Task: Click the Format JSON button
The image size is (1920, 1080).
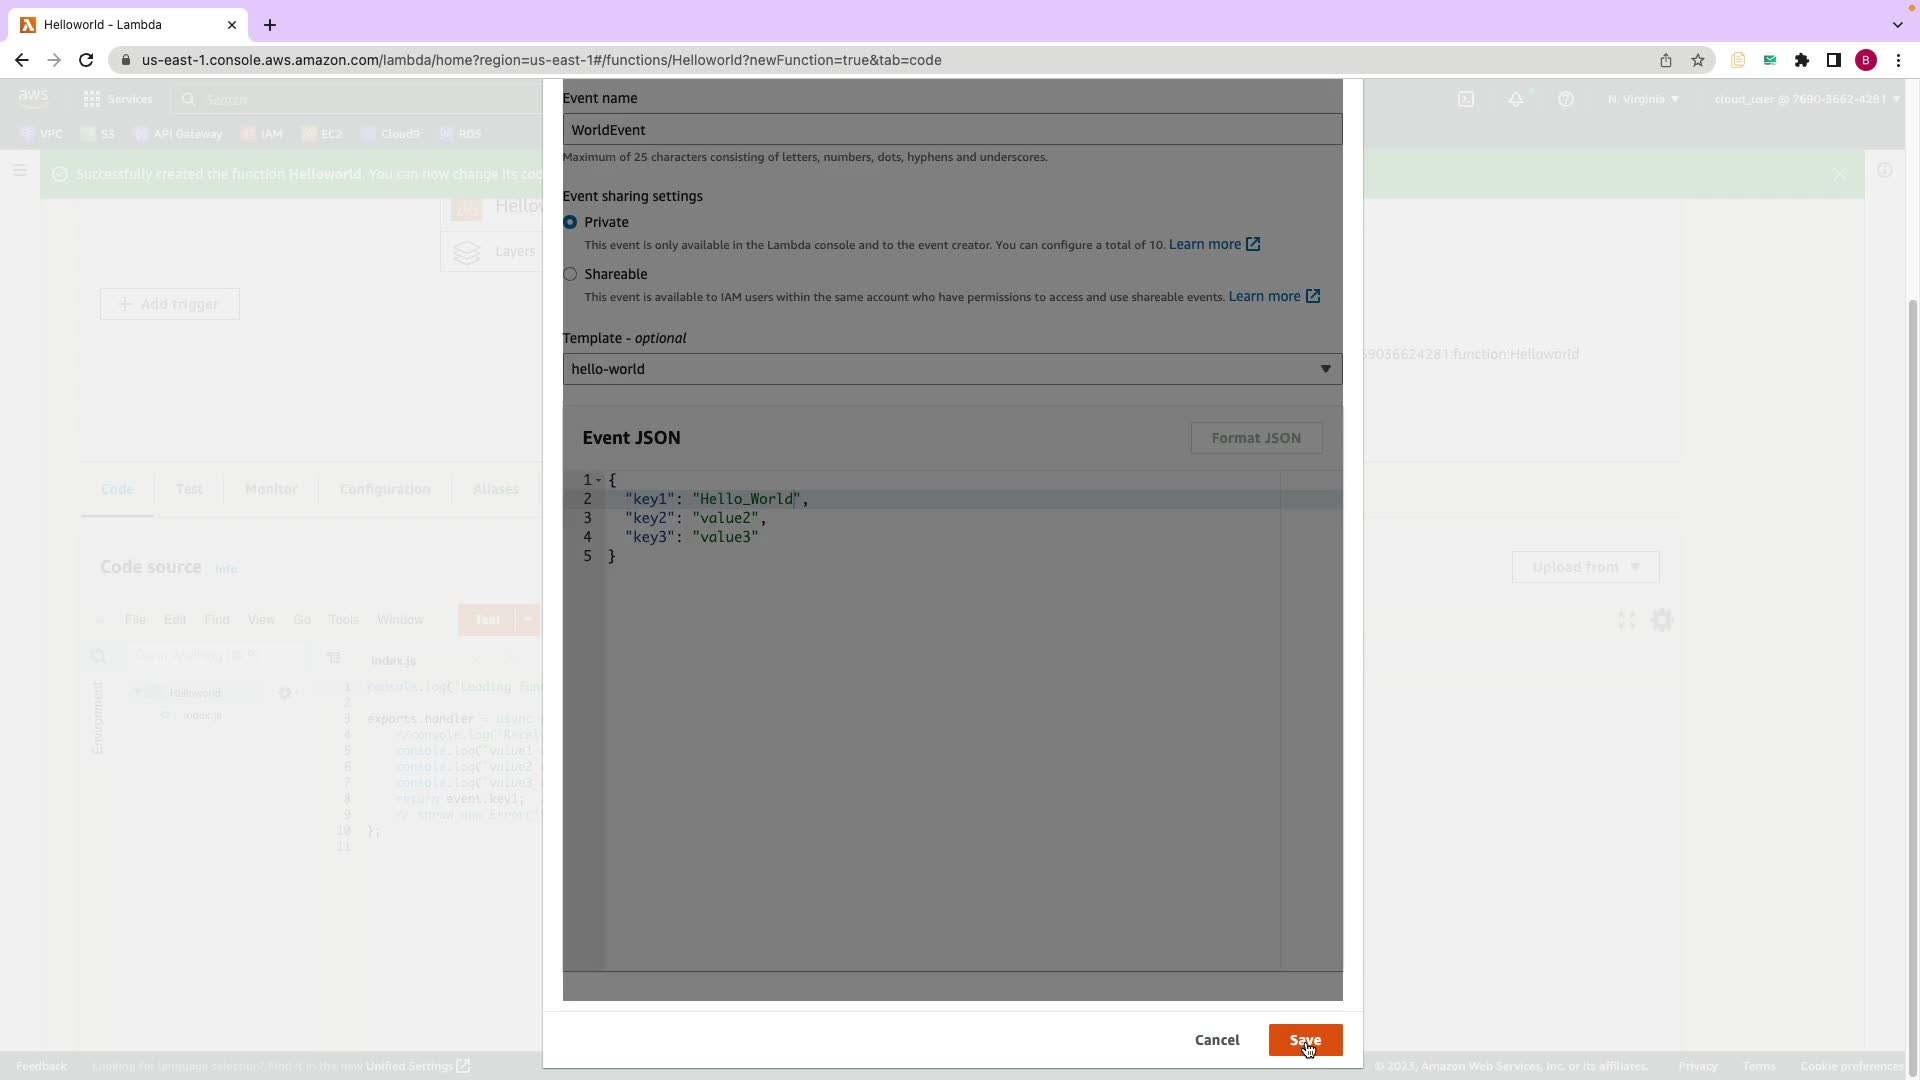Action: 1255,438
